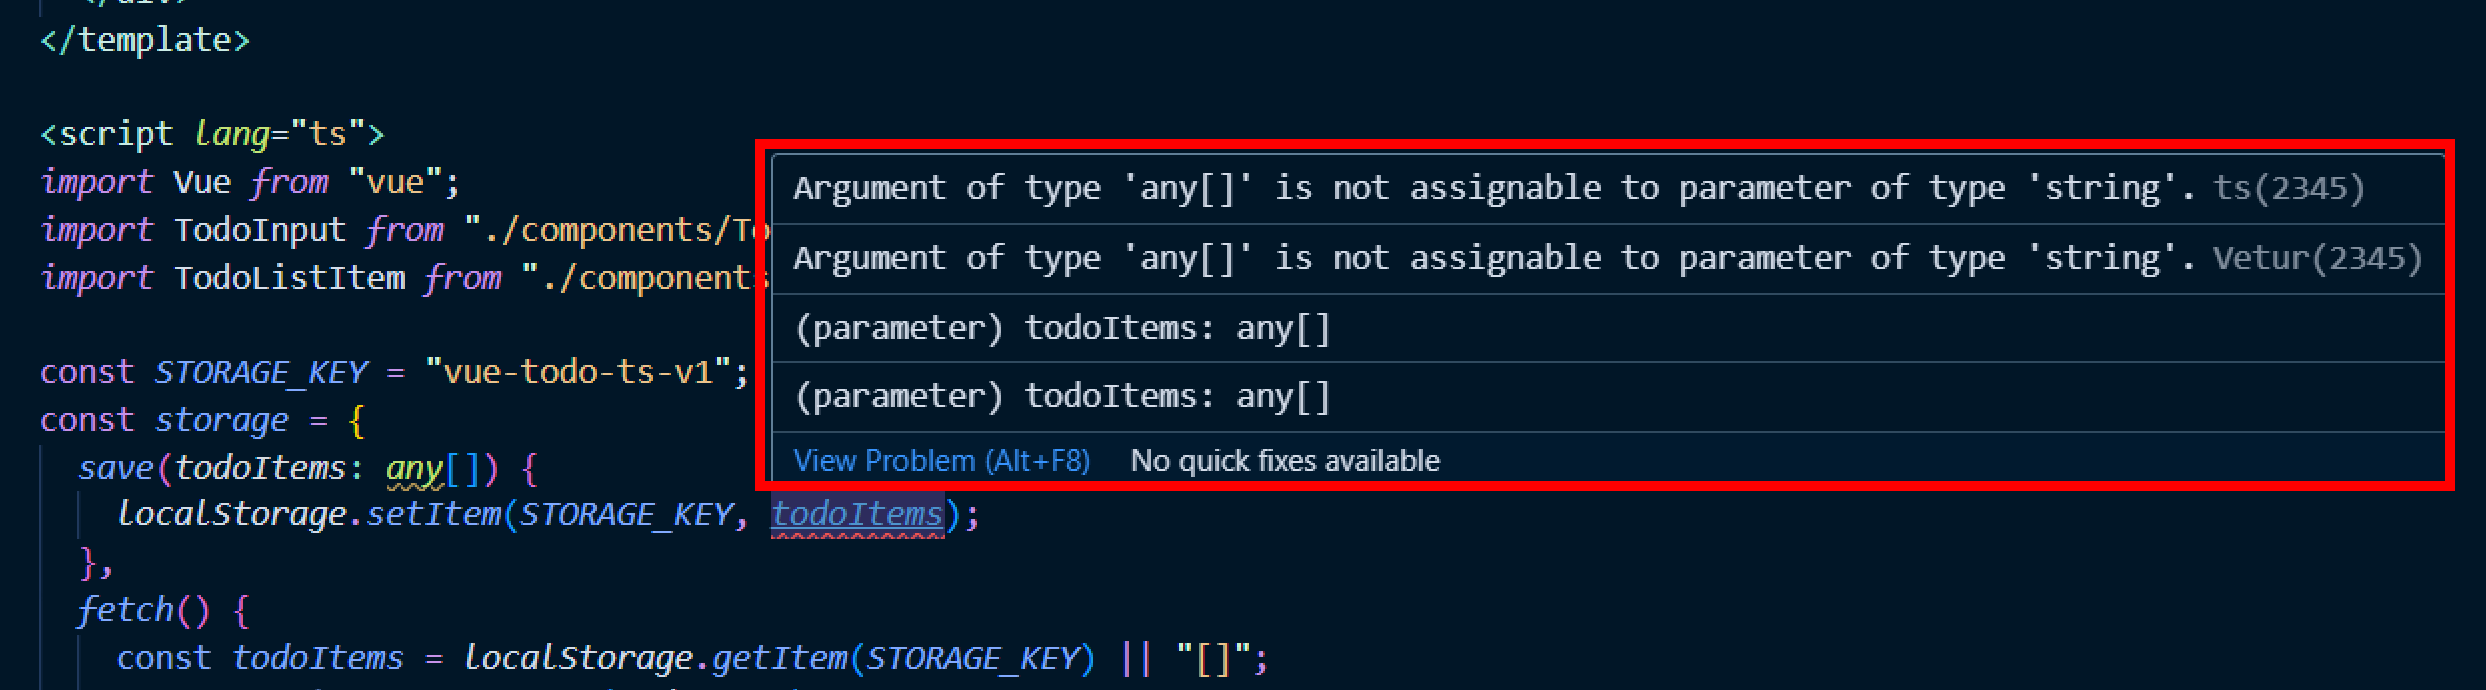Click the "vue-todo-ts-v1" string value
Viewport: 2486px width, 690px height.
pos(578,372)
